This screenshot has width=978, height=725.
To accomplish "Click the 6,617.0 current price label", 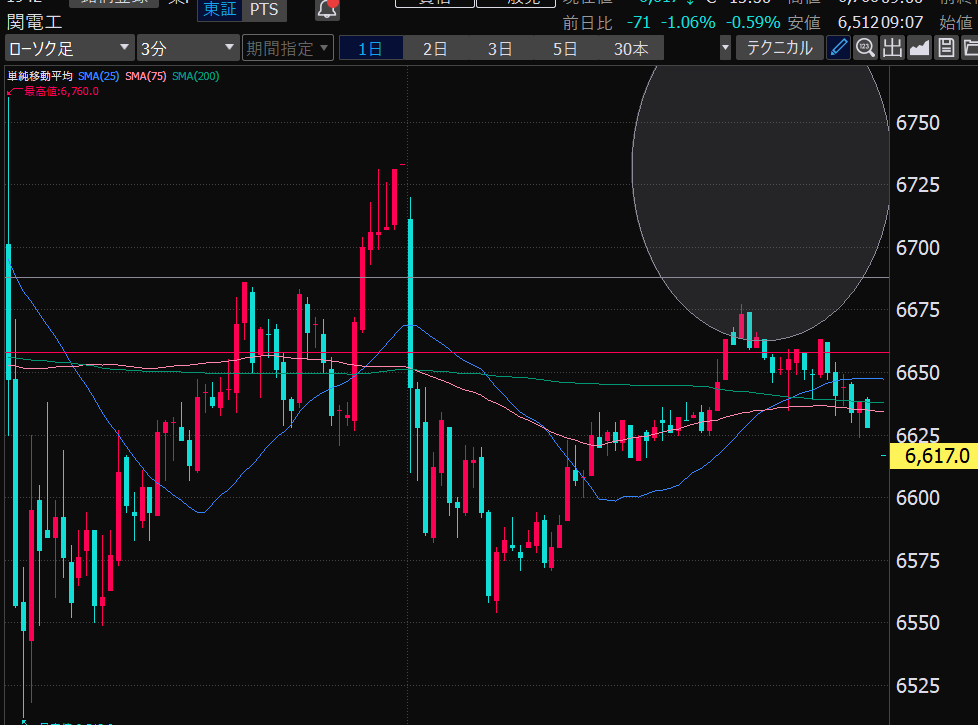I will tap(936, 456).
